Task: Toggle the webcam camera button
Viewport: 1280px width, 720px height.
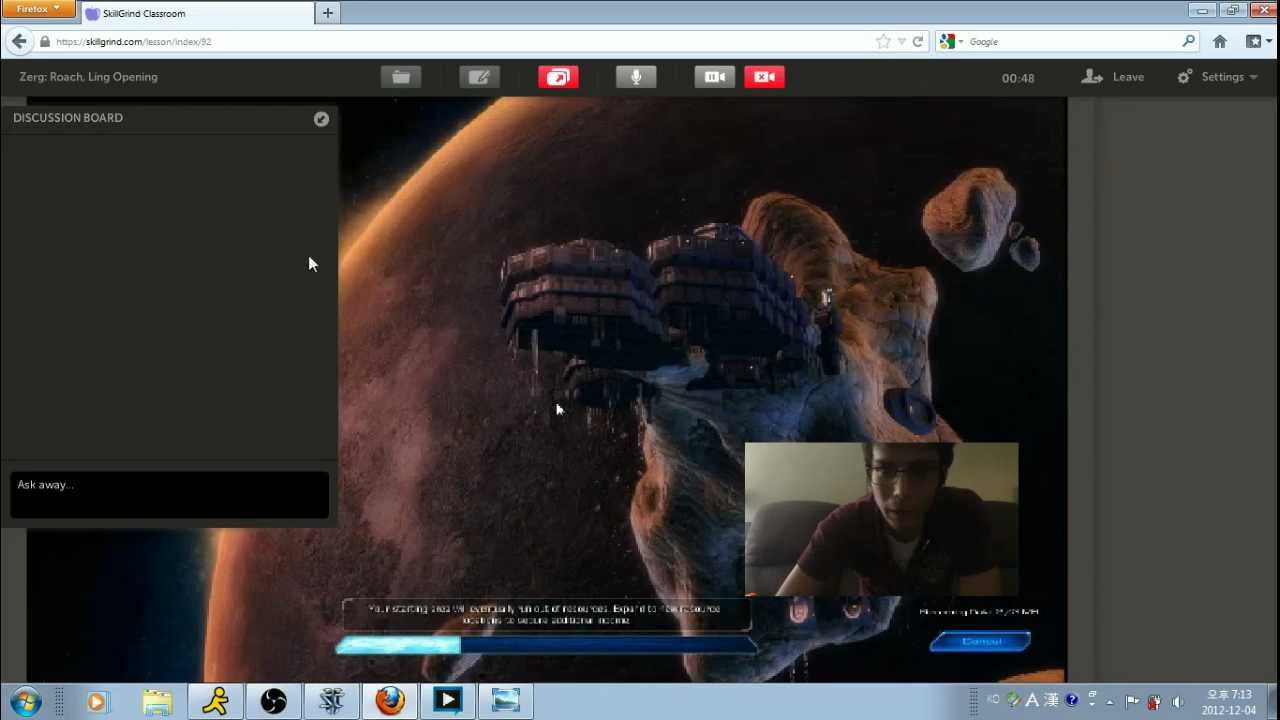Action: tap(714, 77)
